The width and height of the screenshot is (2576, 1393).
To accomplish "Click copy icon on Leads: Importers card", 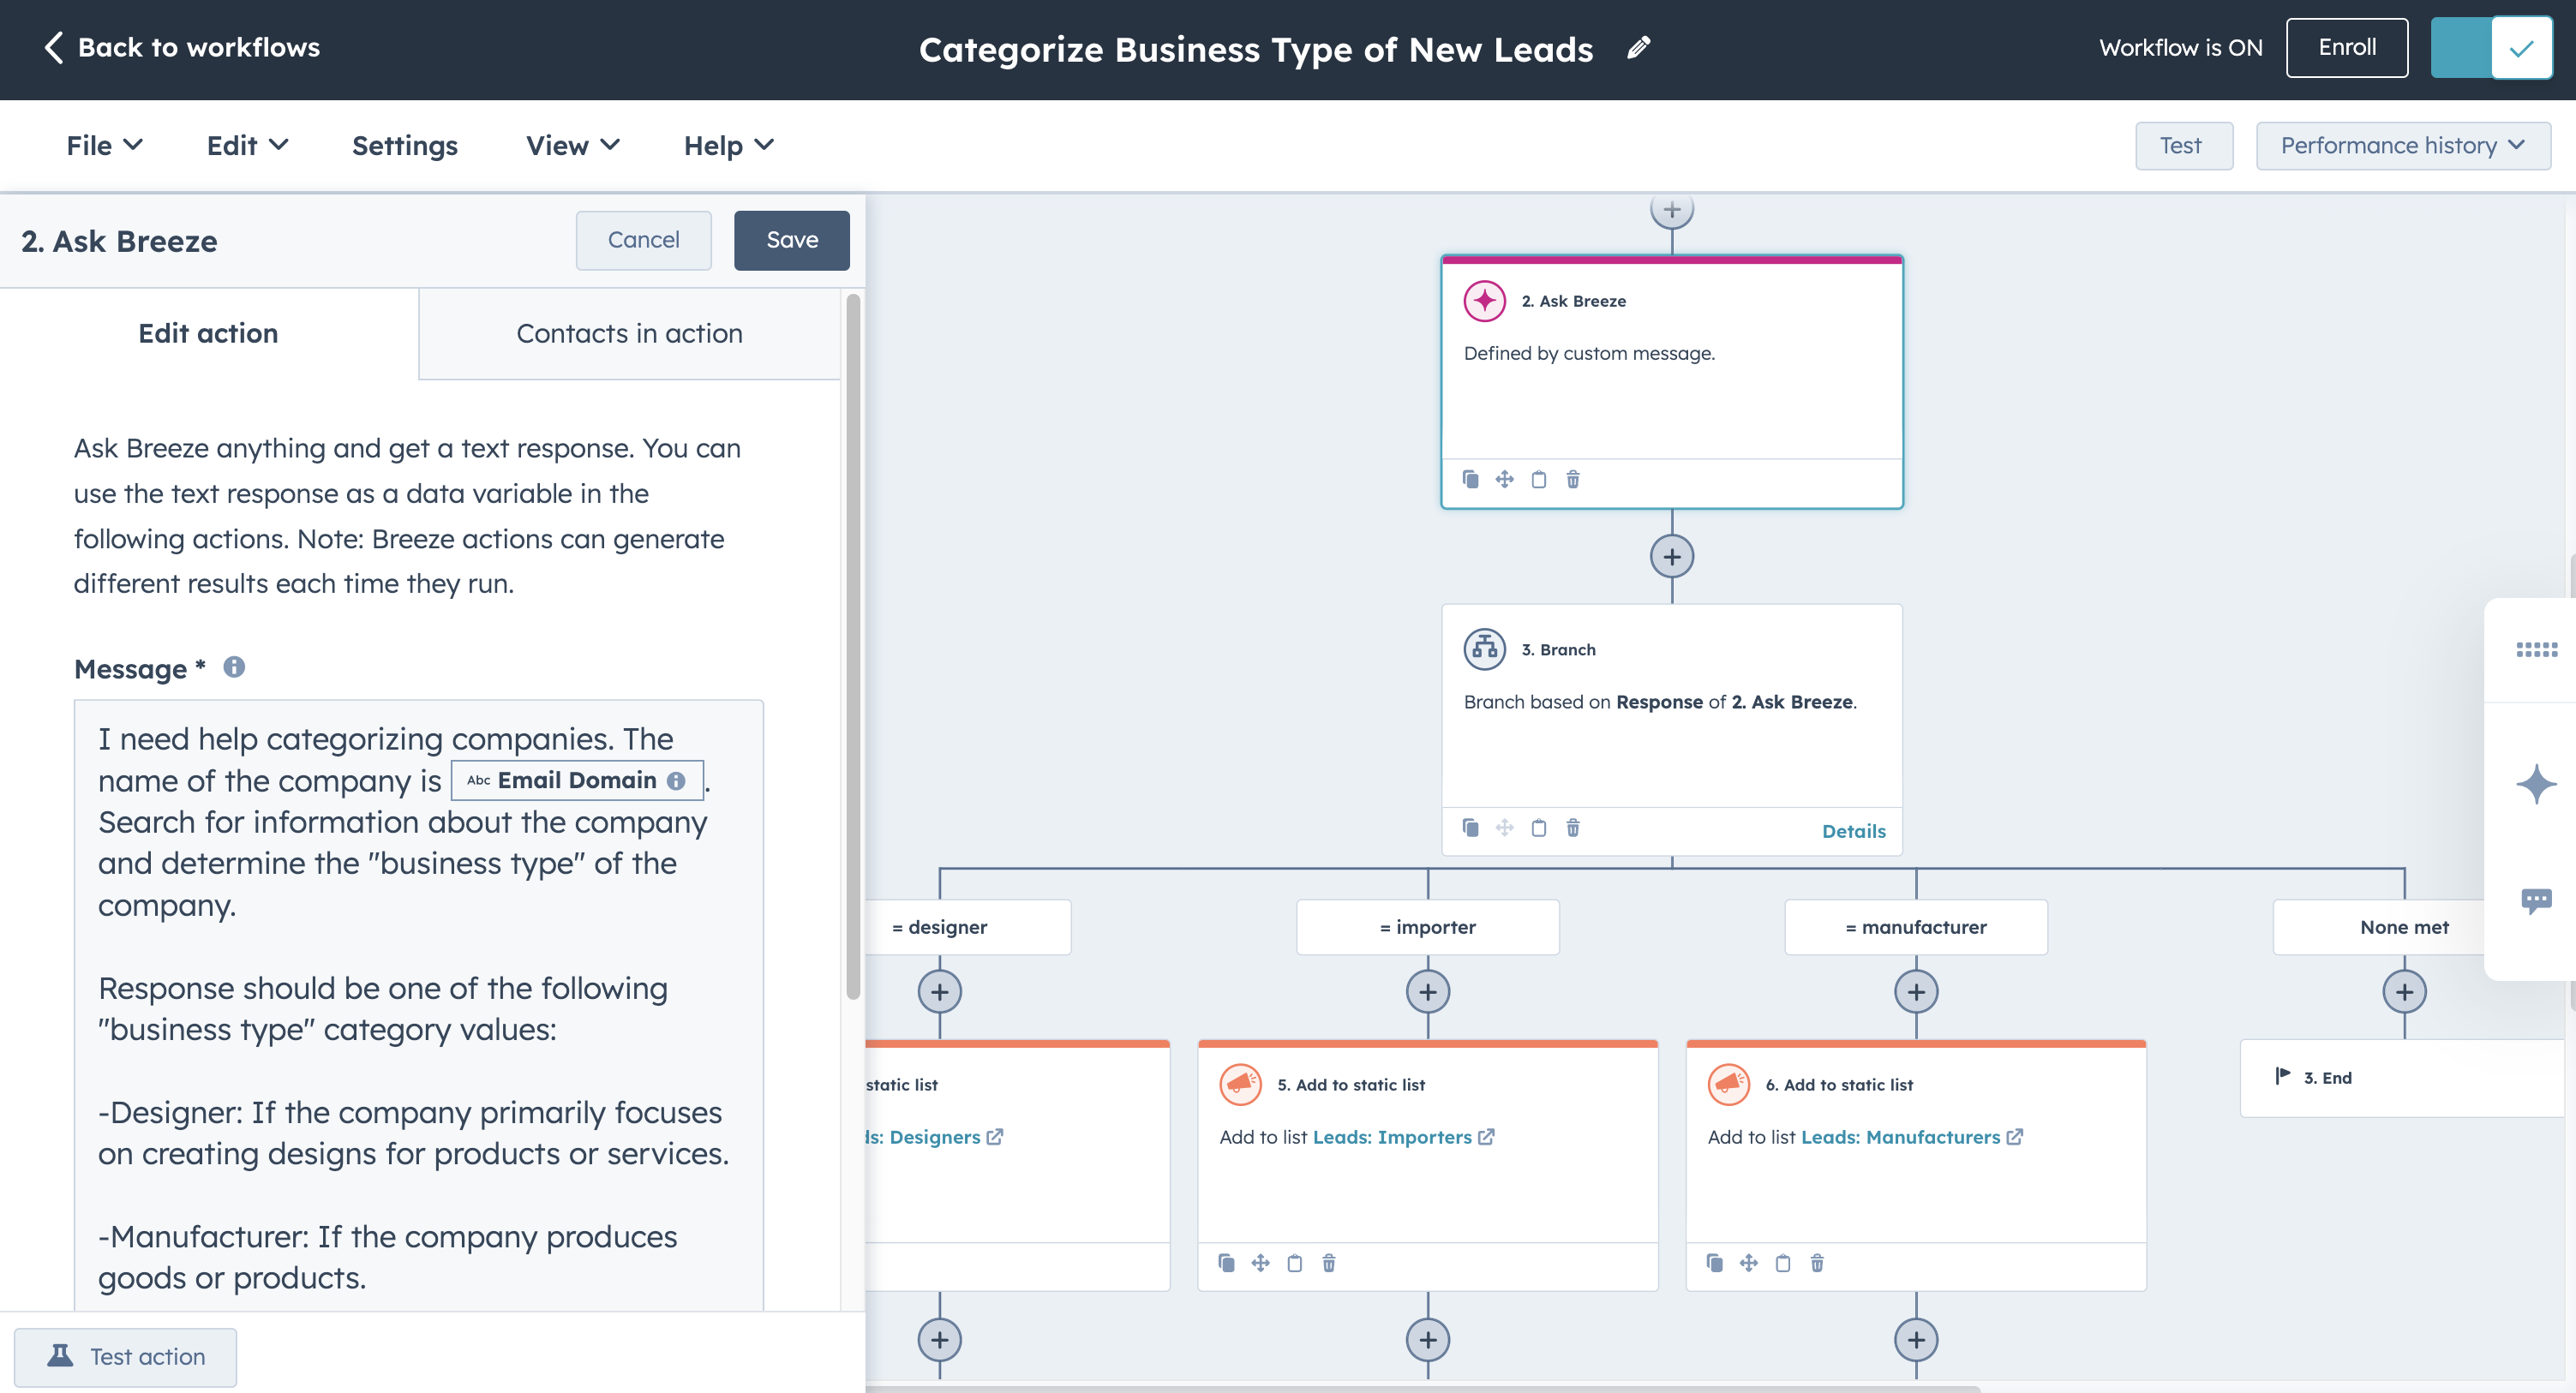I will [x=1226, y=1262].
